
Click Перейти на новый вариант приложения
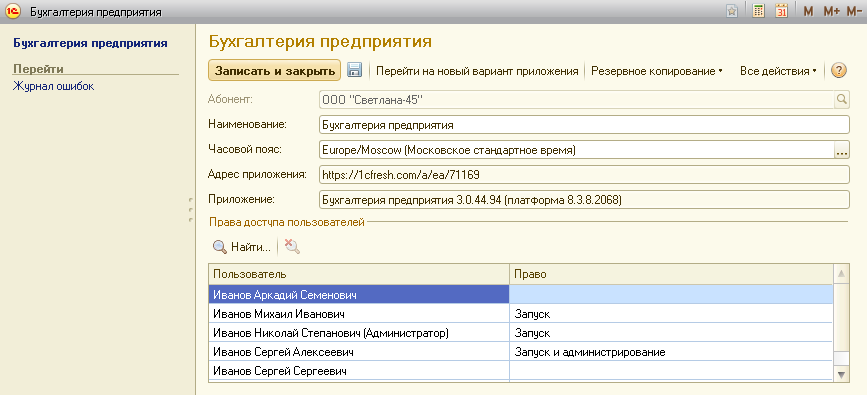point(477,71)
